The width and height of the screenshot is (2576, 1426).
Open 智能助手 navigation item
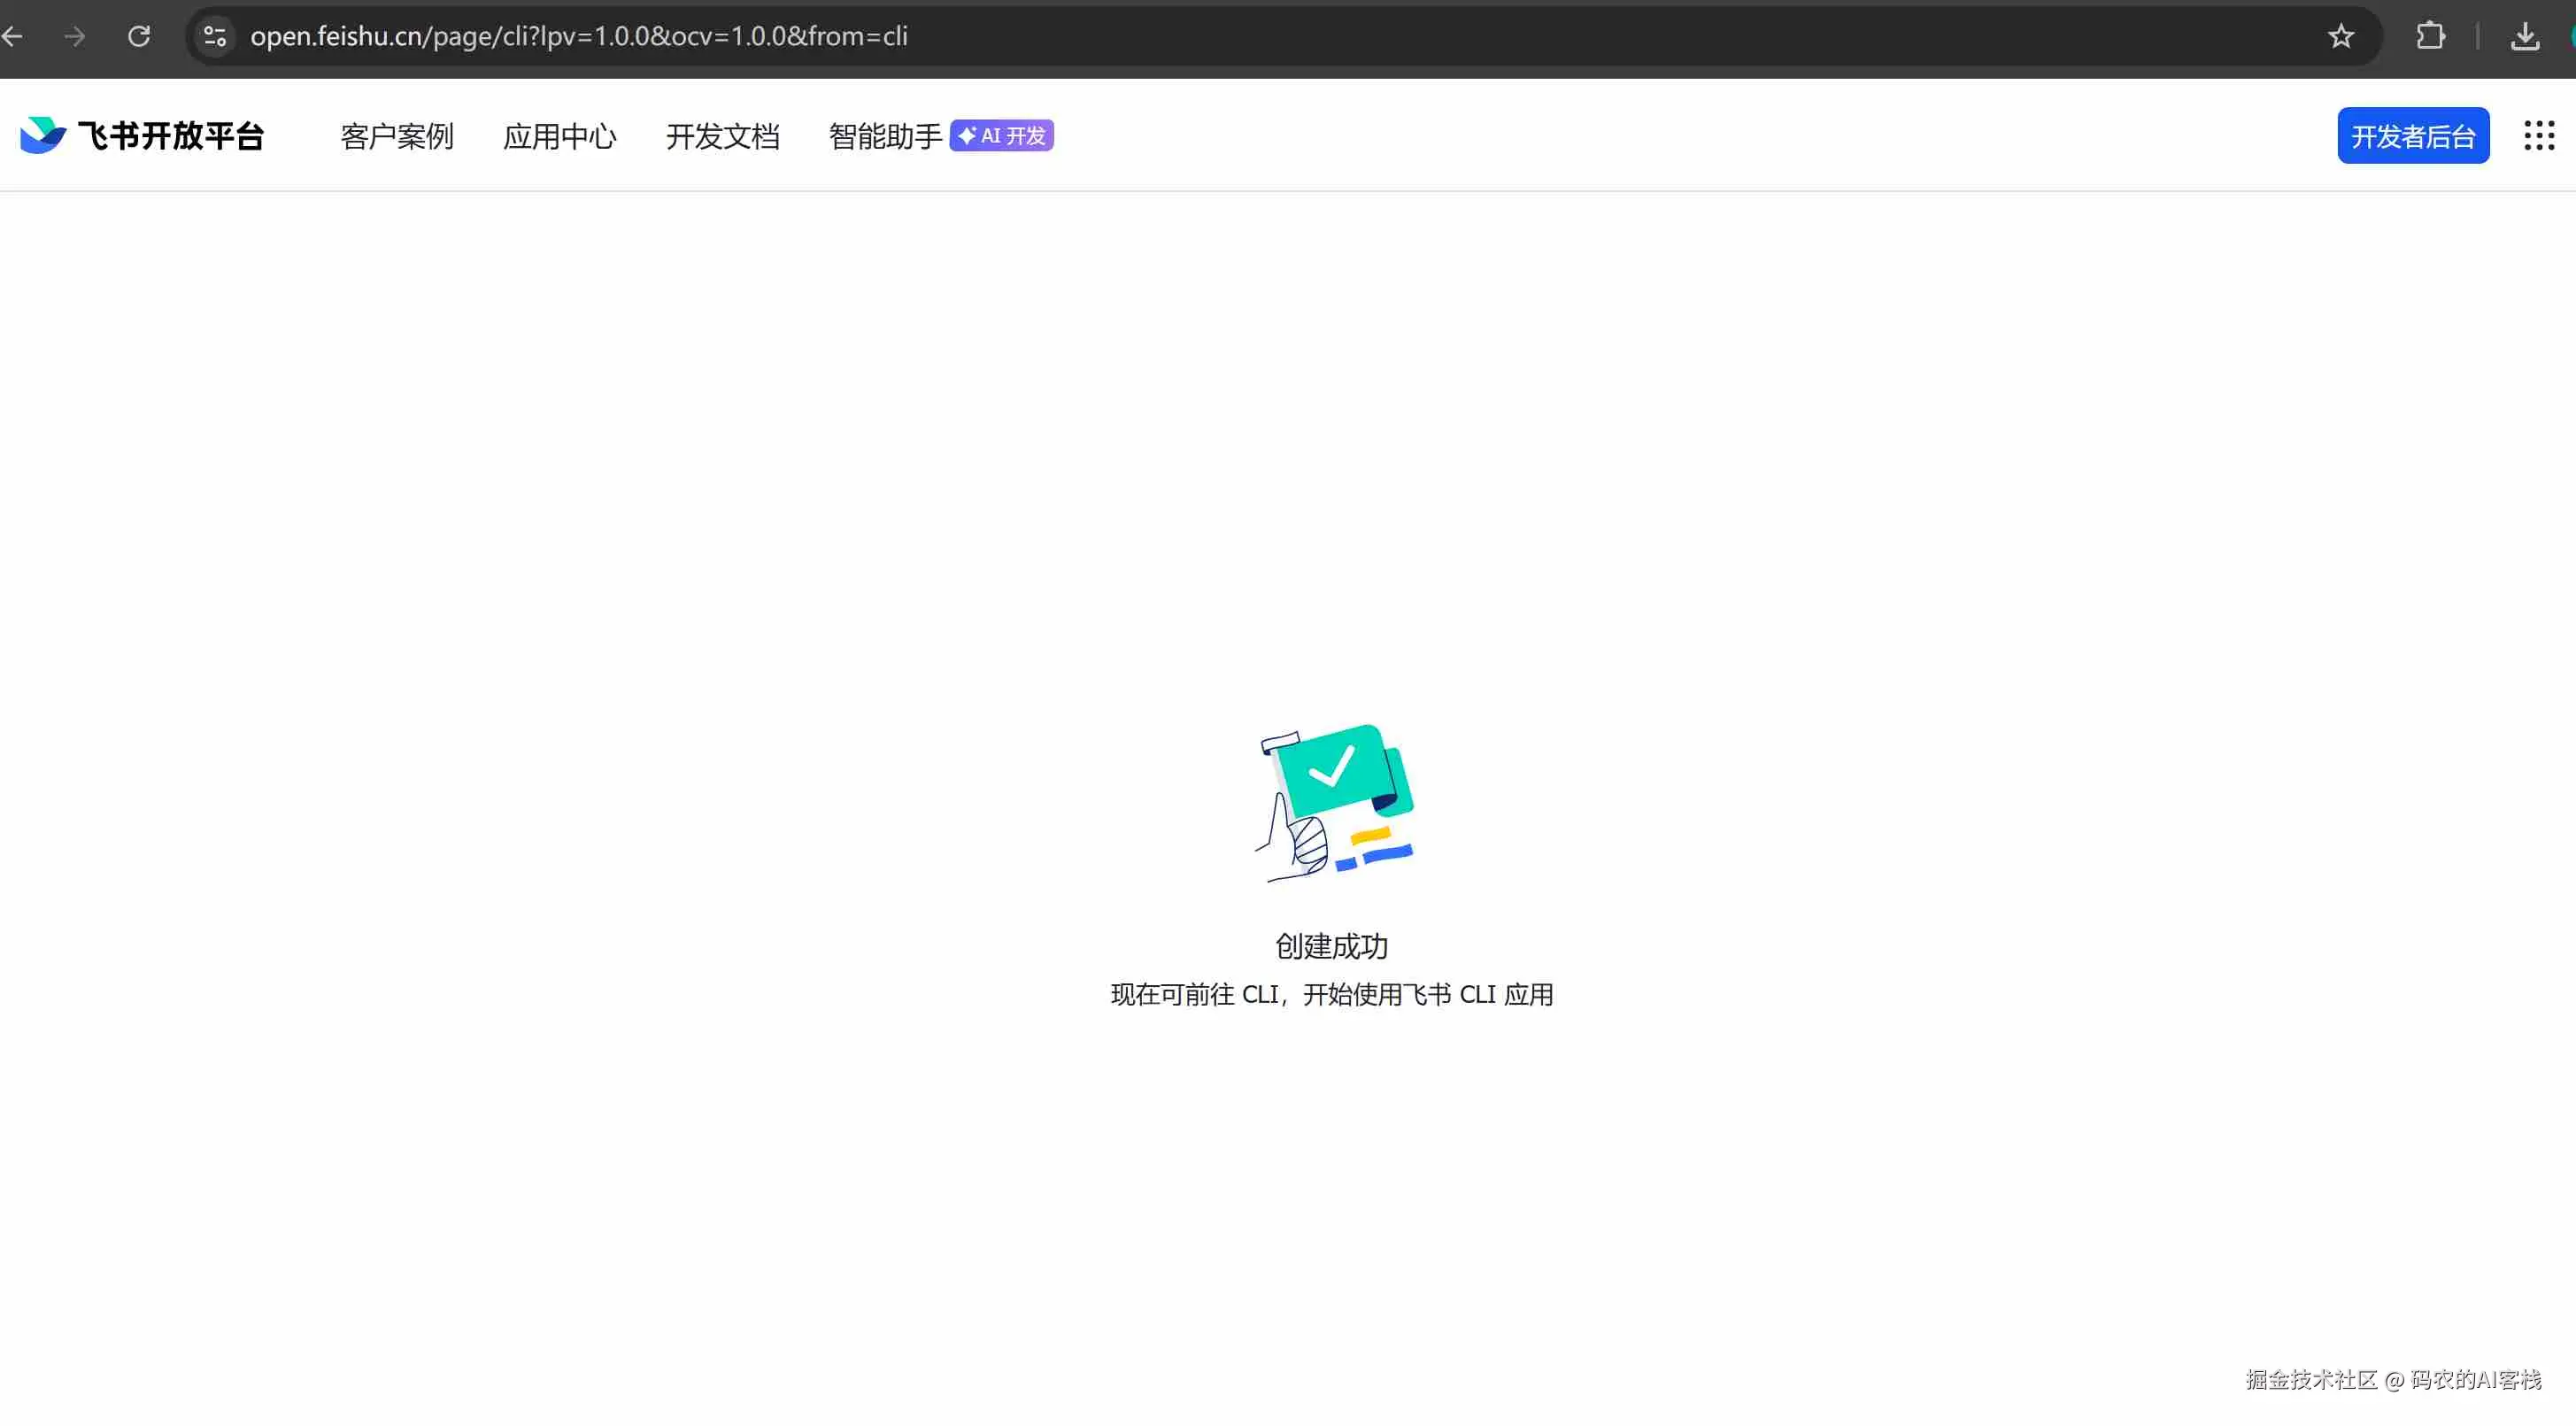(885, 136)
